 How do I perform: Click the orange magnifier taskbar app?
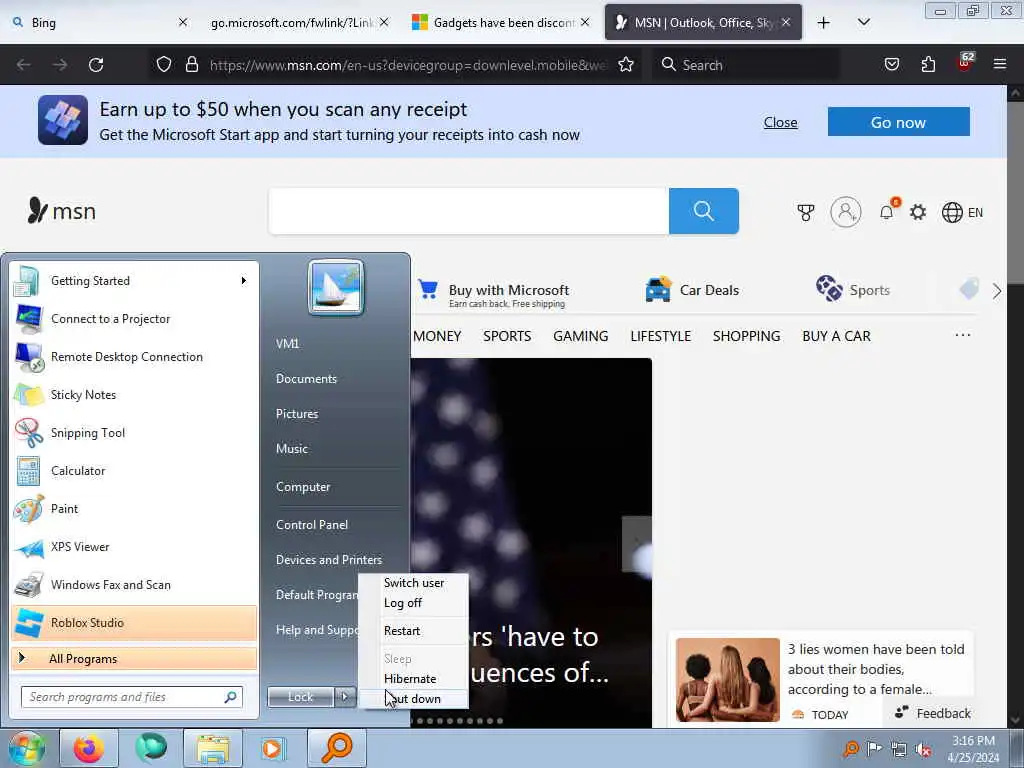pyautogui.click(x=336, y=748)
